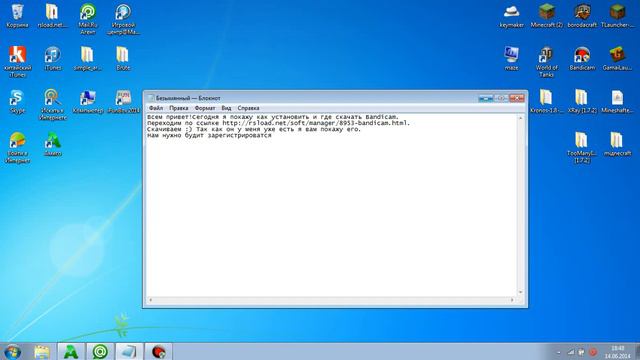Click the Notepad title bar icon
This screenshot has width=640, height=360.
coord(151,98)
